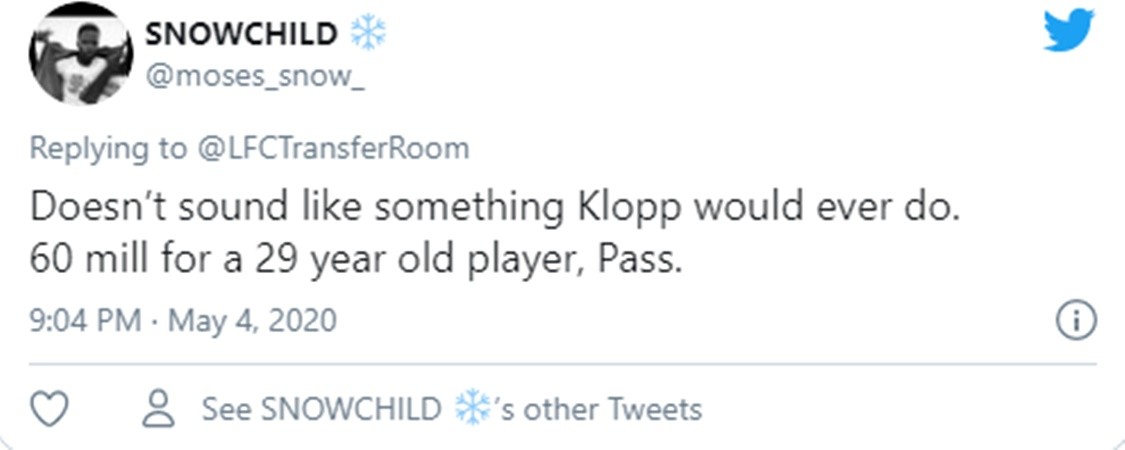Open the SNOWCHILD display name
1125x450 pixels.
tap(242, 34)
